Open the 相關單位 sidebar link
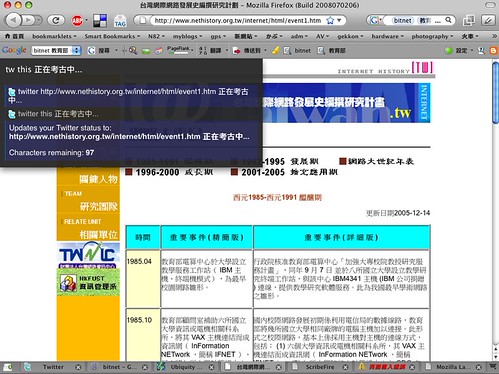499x374 pixels. pos(98,235)
